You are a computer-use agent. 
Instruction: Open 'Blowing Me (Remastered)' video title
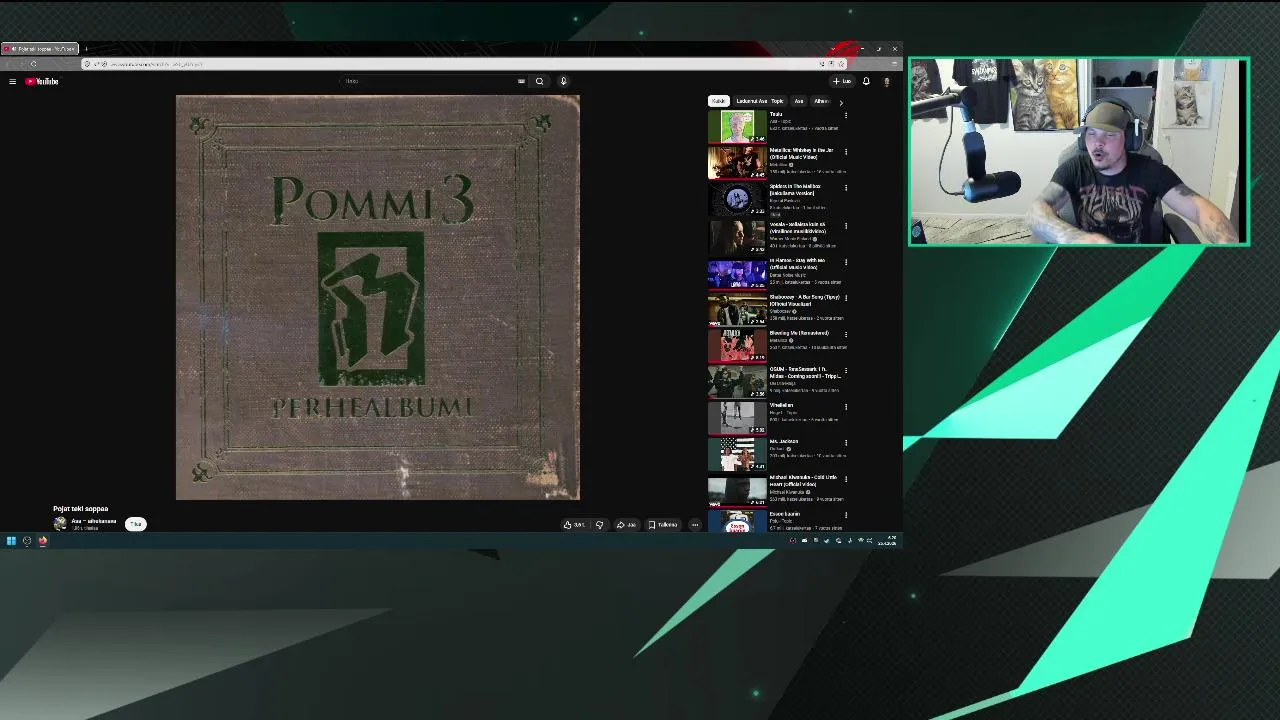pos(799,333)
